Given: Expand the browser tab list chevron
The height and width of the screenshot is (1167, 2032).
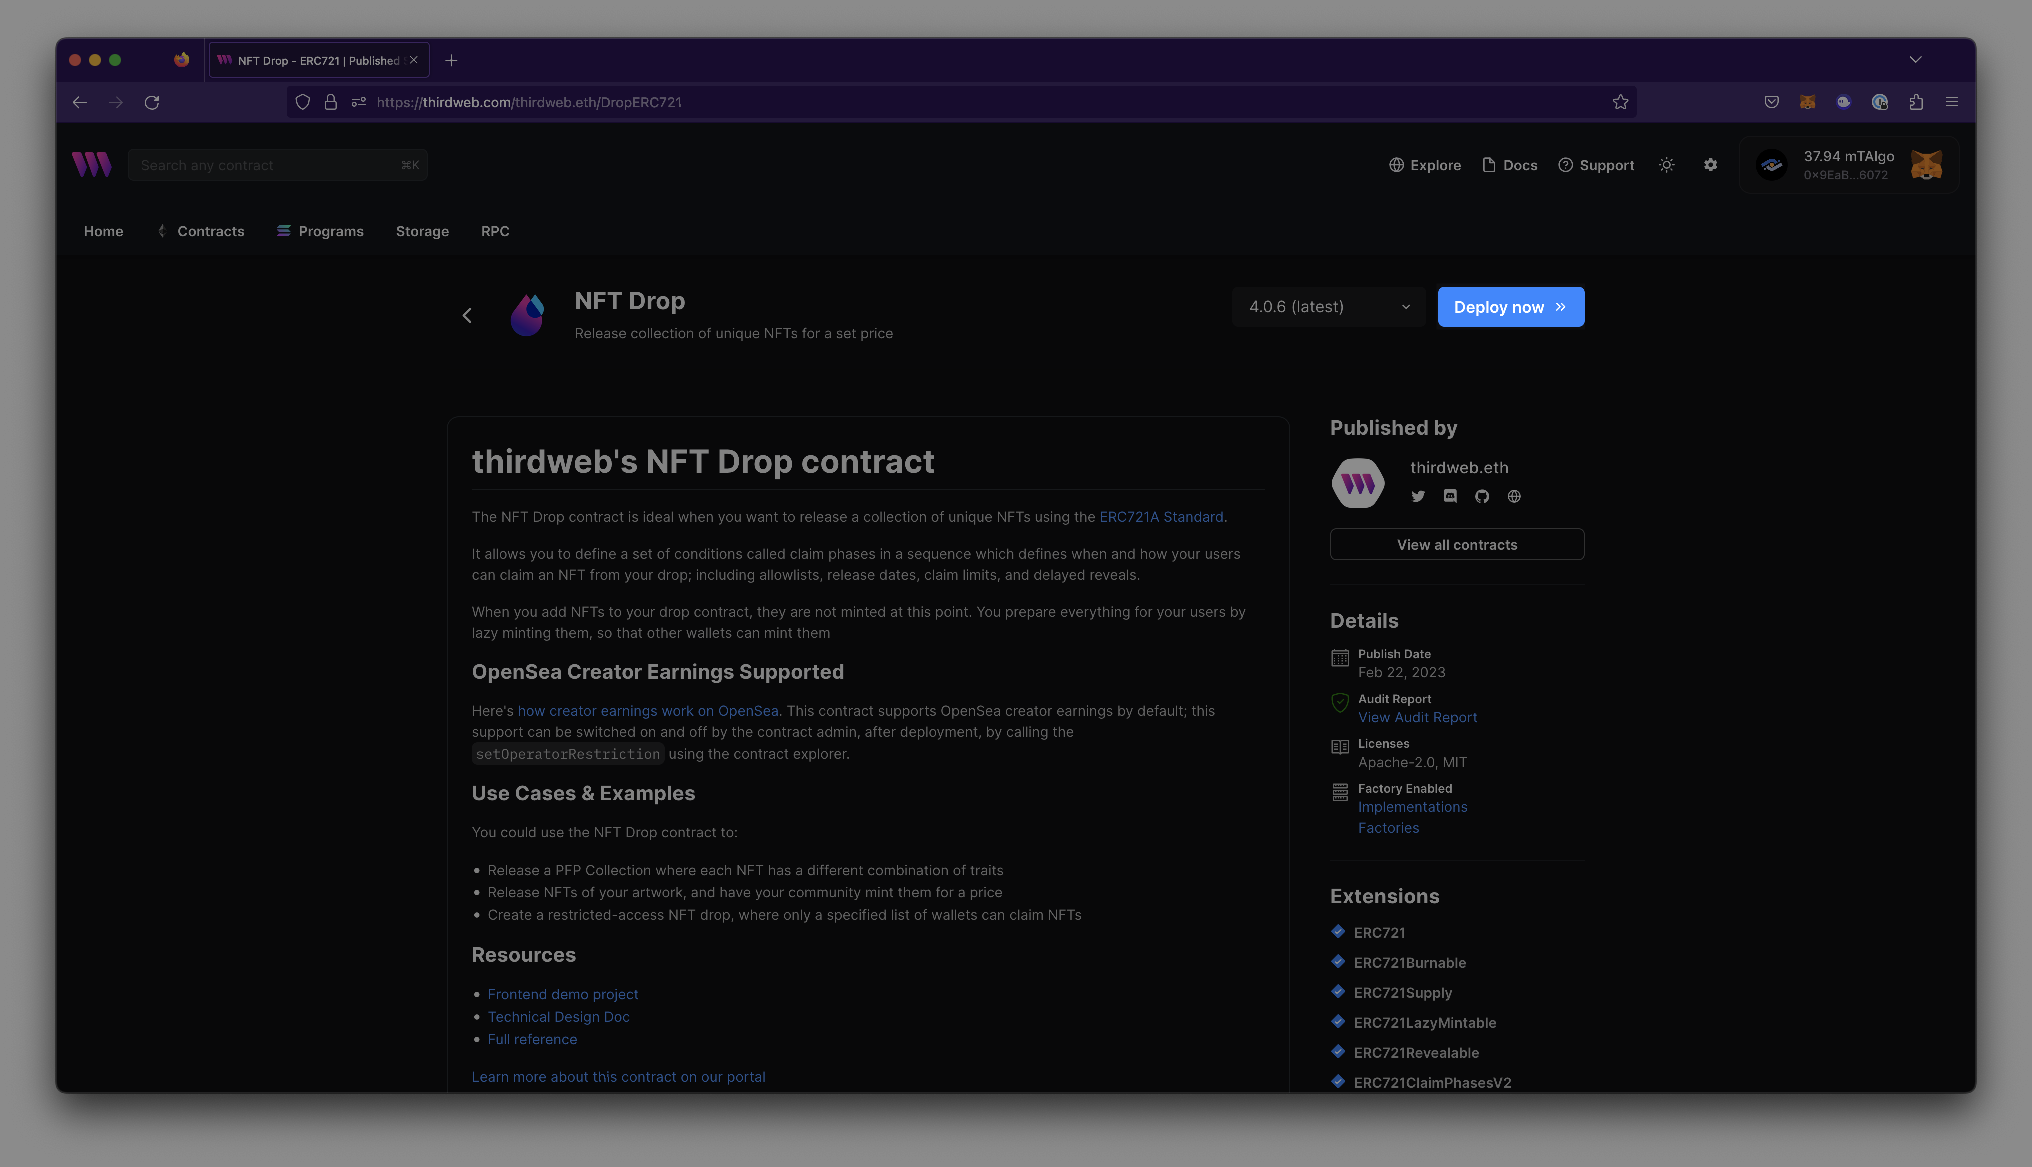Looking at the screenshot, I should [x=1915, y=60].
